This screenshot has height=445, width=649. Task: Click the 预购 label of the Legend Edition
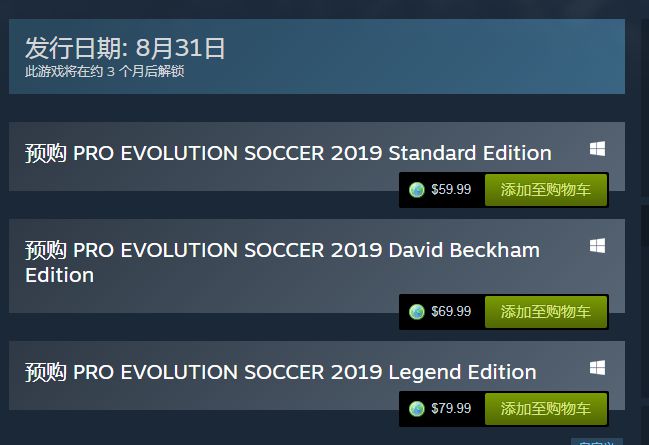tap(45, 372)
